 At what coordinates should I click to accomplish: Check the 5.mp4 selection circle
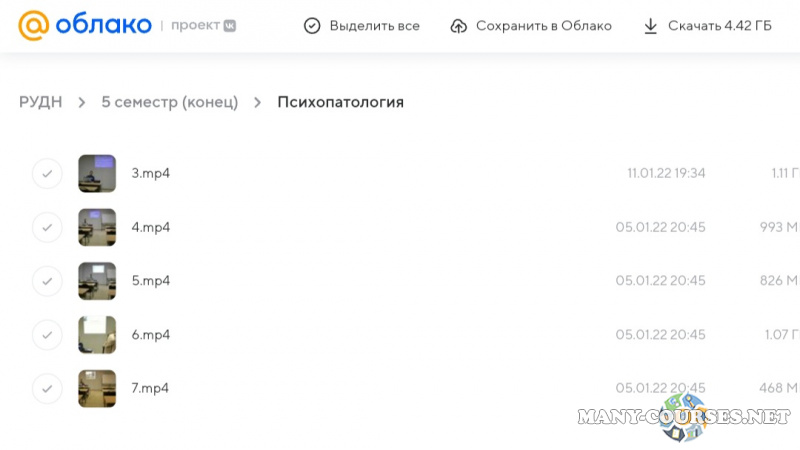click(x=47, y=281)
